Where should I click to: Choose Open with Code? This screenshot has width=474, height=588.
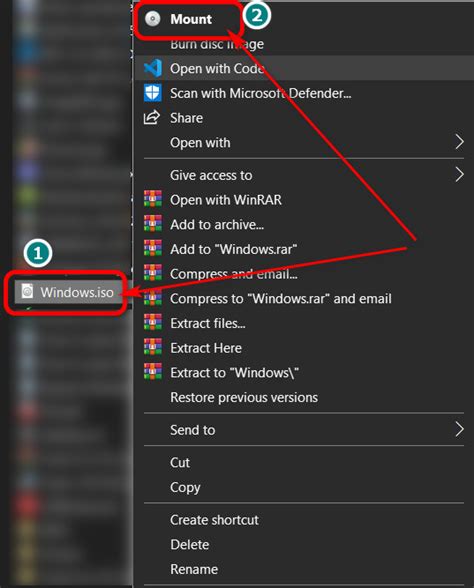(217, 69)
